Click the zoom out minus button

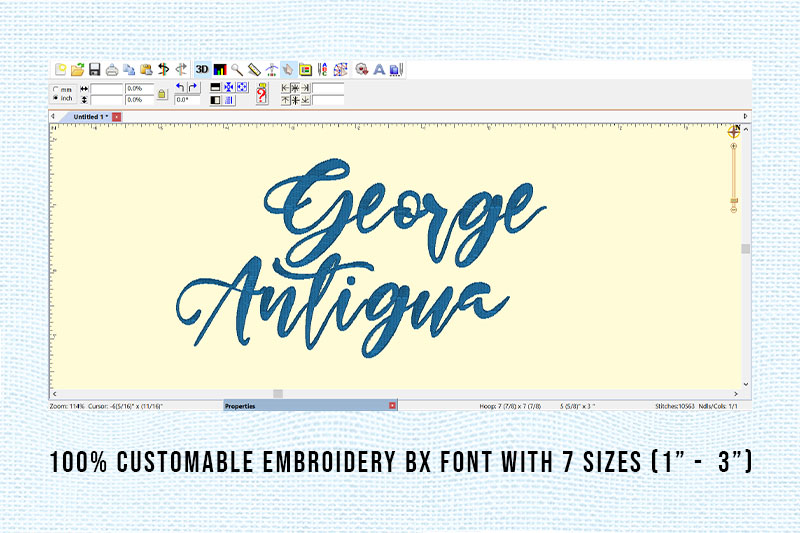click(734, 210)
